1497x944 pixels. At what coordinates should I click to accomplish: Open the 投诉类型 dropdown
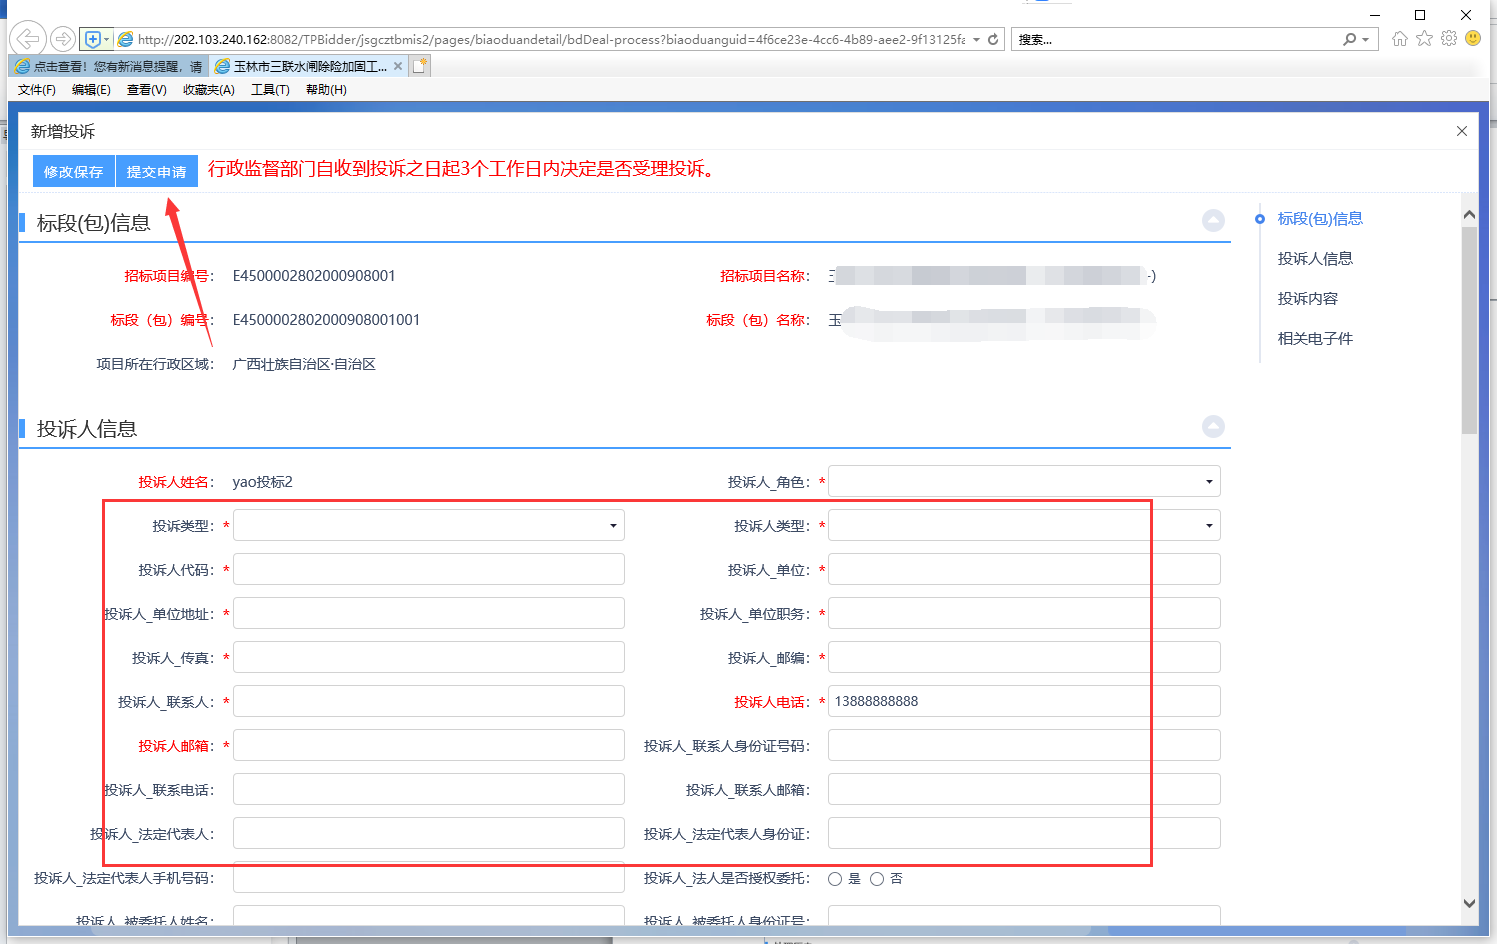[x=428, y=526]
